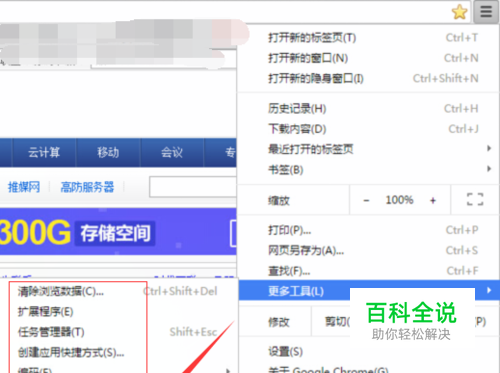Screen dimensions: 500x373
Task: Decrease zoom with the minus button
Action: (x=366, y=200)
